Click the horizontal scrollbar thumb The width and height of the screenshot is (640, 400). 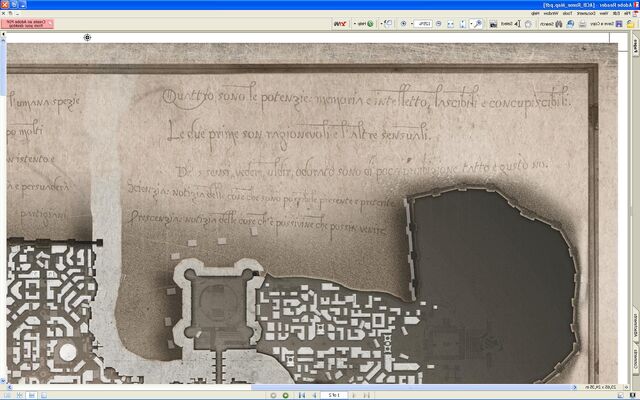[411, 387]
